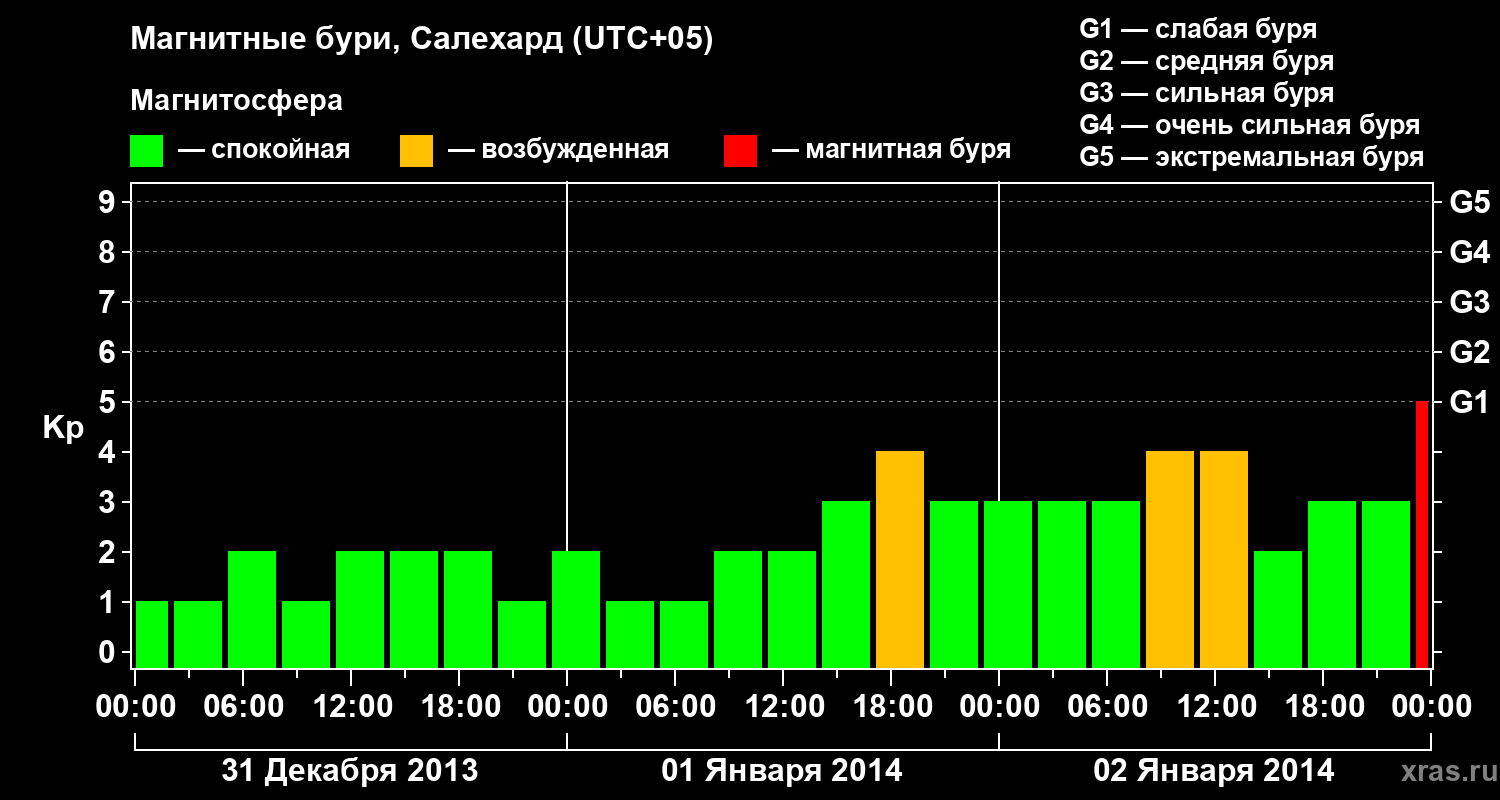Click the red 'магнитная буря' legend swatch
Image resolution: width=1500 pixels, height=800 pixels.
(741, 151)
